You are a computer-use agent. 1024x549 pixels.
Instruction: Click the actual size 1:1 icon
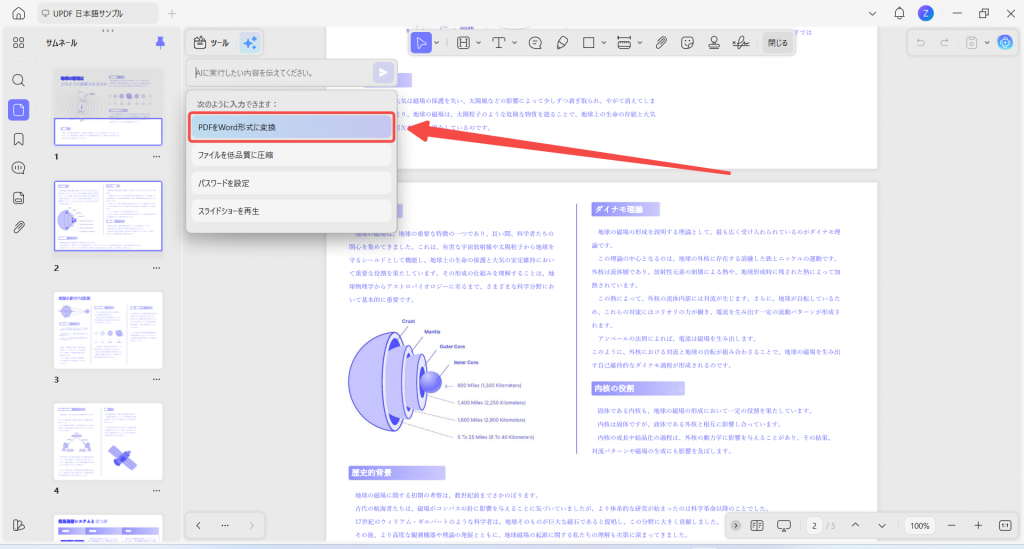coord(1005,525)
